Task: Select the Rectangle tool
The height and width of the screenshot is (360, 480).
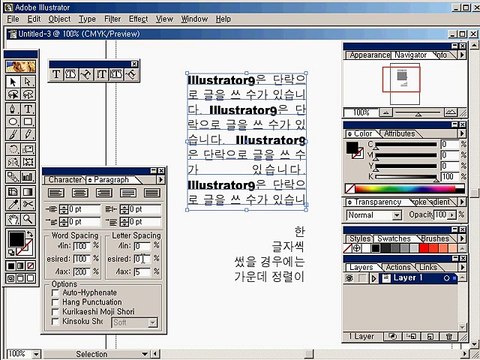Action: click(28, 122)
